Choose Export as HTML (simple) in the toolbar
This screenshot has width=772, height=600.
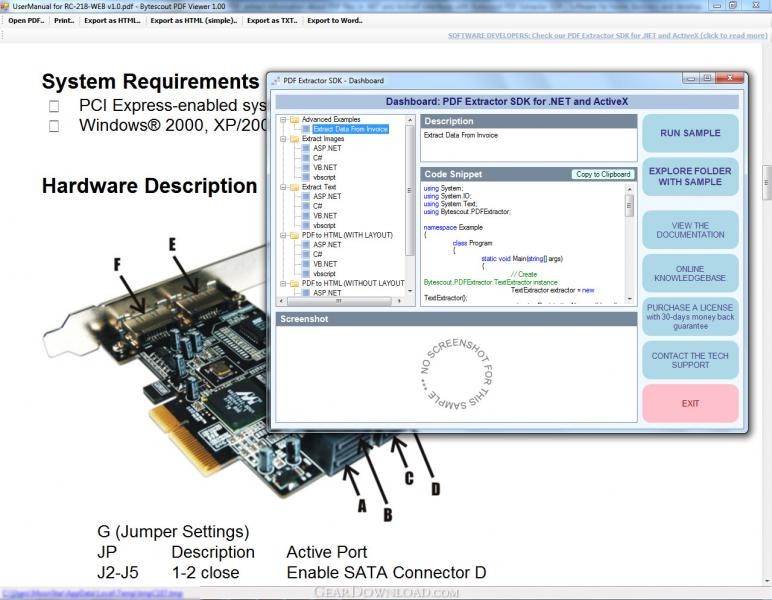(193, 21)
